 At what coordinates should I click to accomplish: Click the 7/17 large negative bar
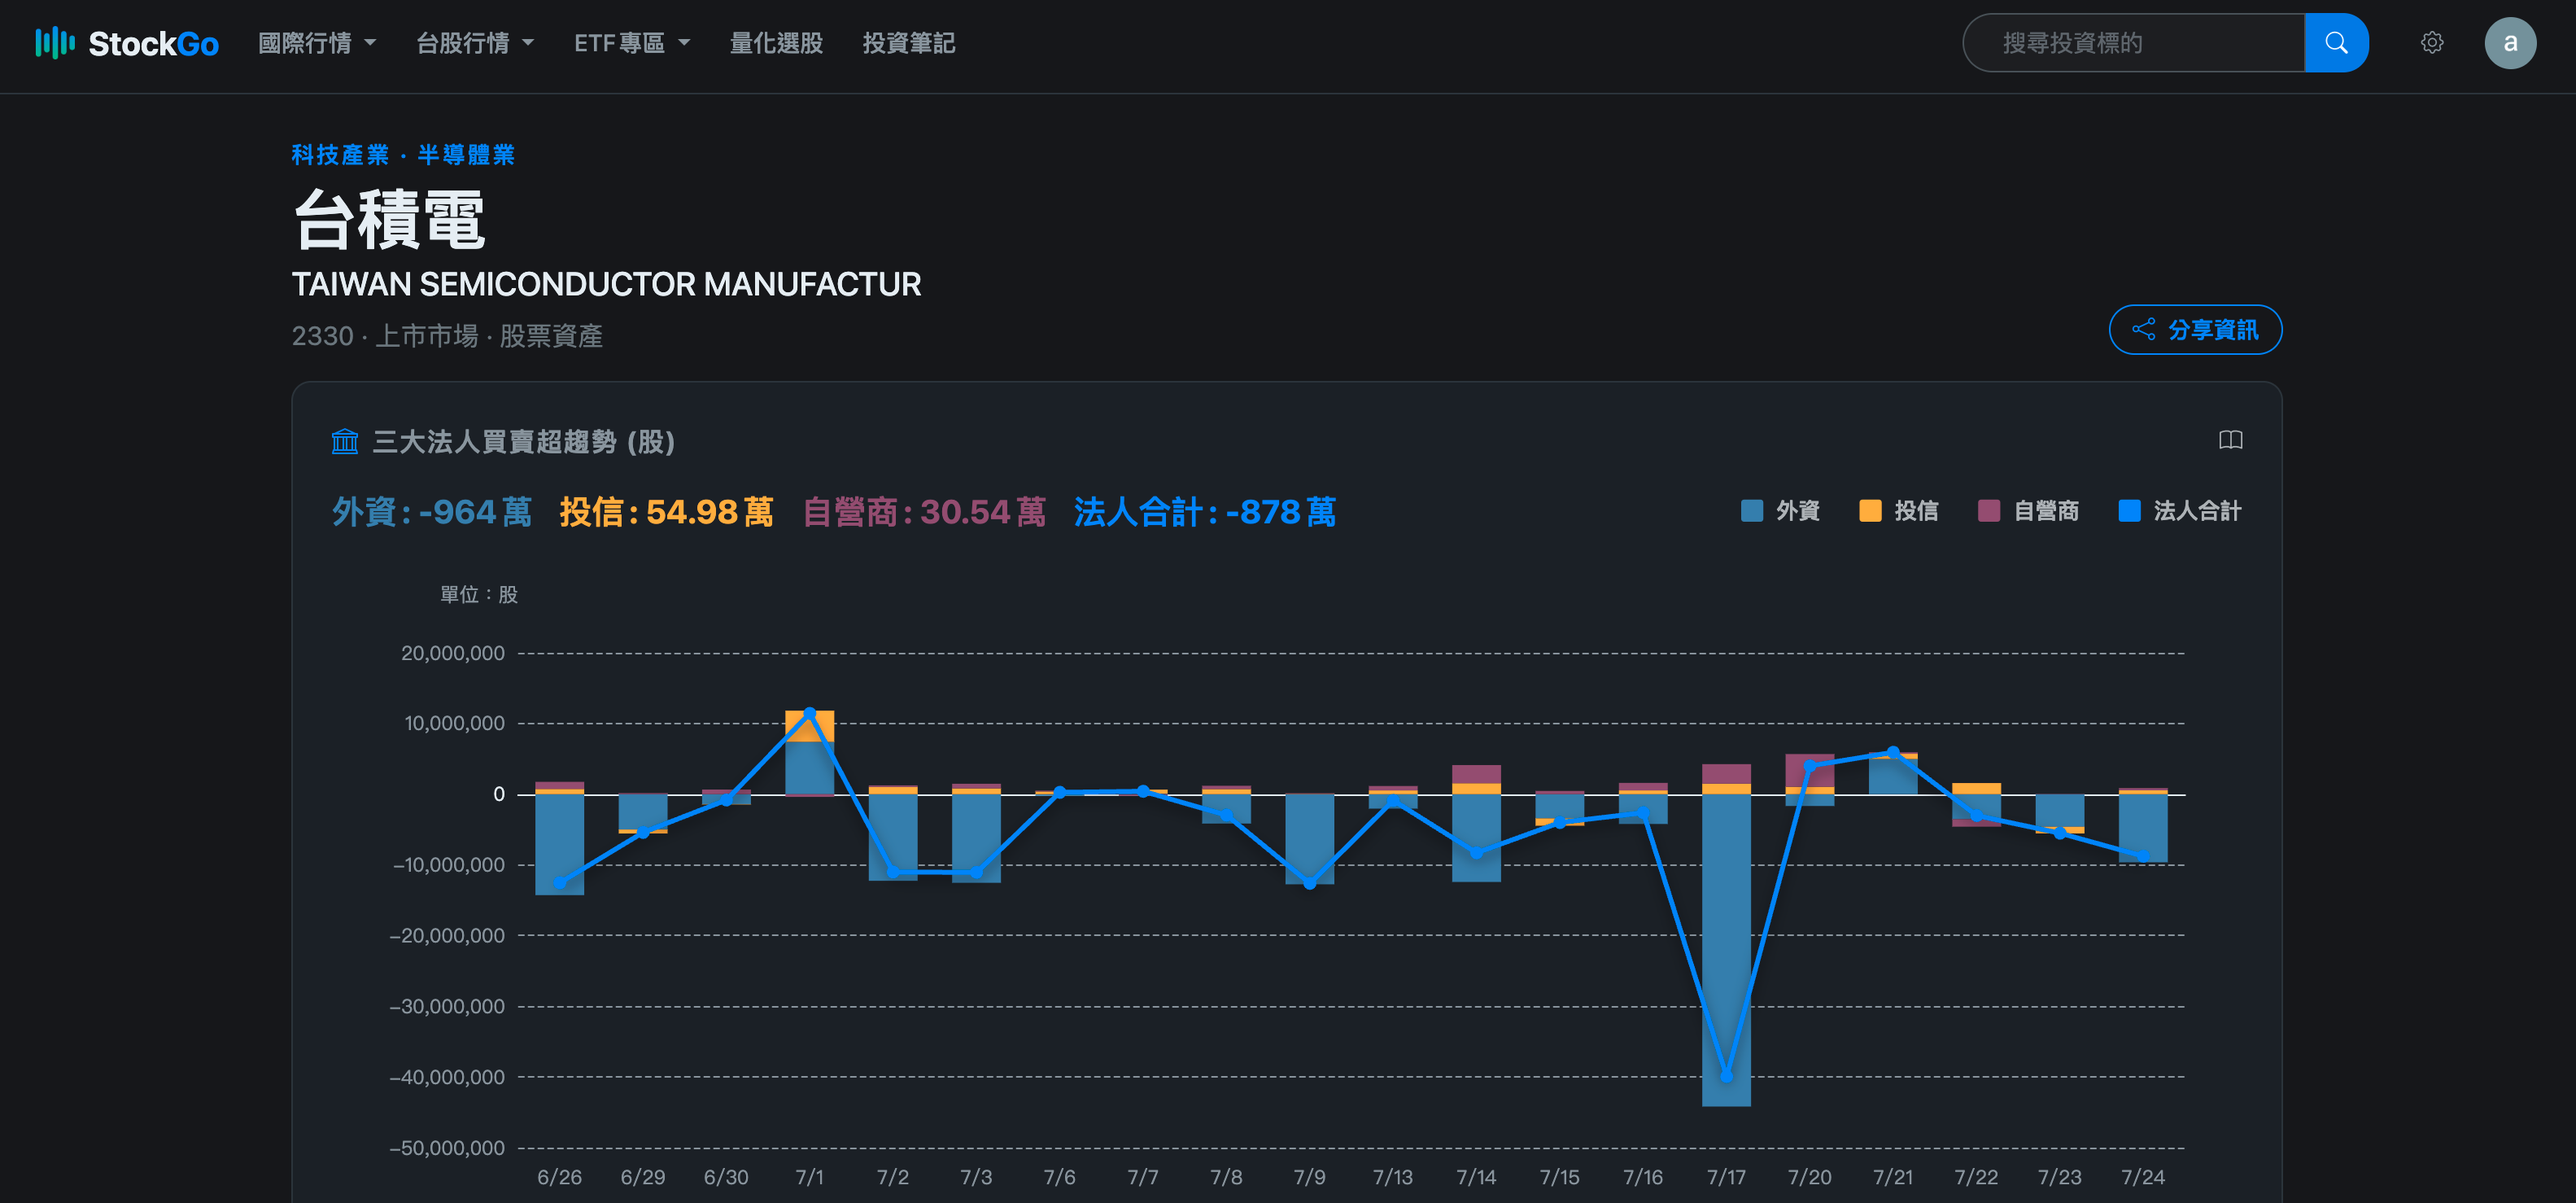coord(1726,950)
